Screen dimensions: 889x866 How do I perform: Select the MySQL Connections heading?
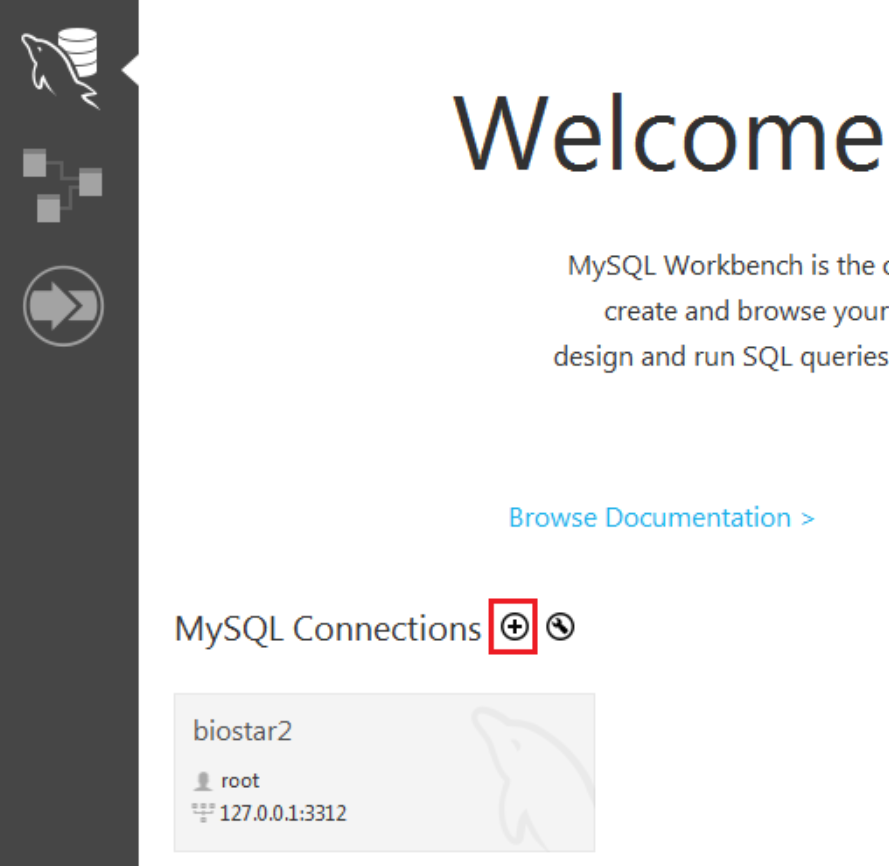[328, 630]
